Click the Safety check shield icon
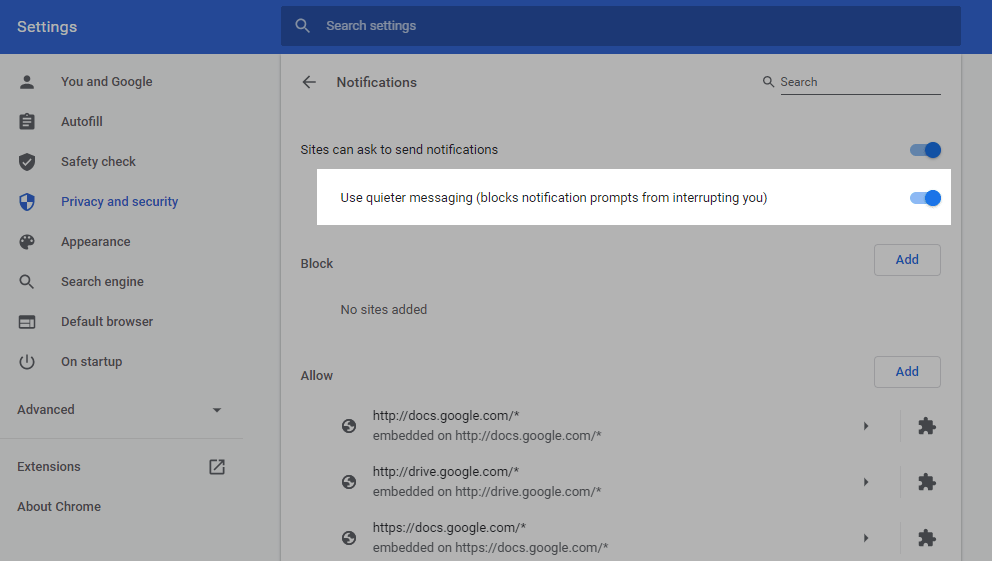 (x=27, y=162)
